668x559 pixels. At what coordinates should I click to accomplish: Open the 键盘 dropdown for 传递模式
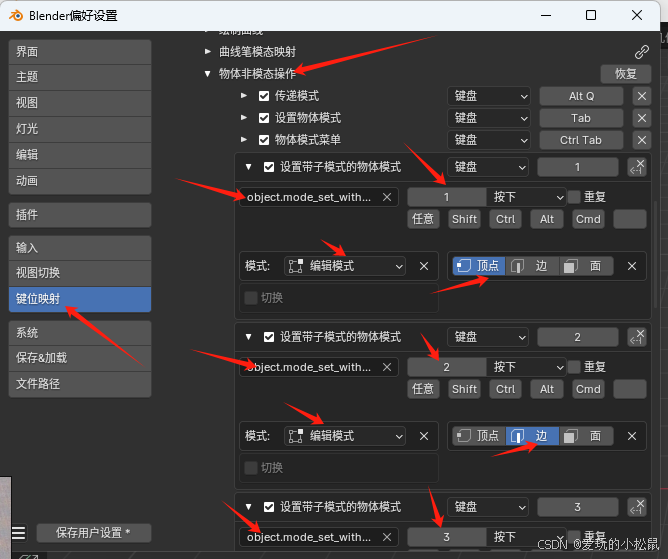[x=489, y=96]
